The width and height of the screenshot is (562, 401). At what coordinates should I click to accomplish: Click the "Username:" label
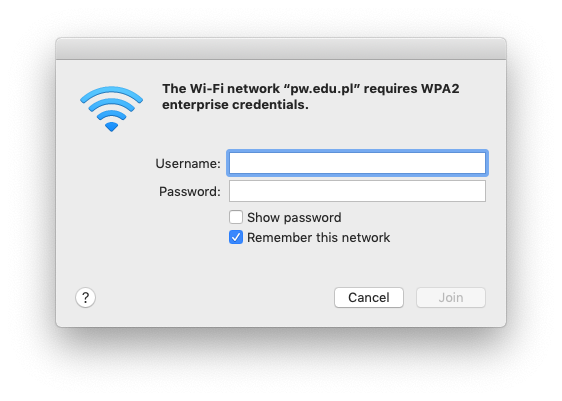tap(188, 163)
